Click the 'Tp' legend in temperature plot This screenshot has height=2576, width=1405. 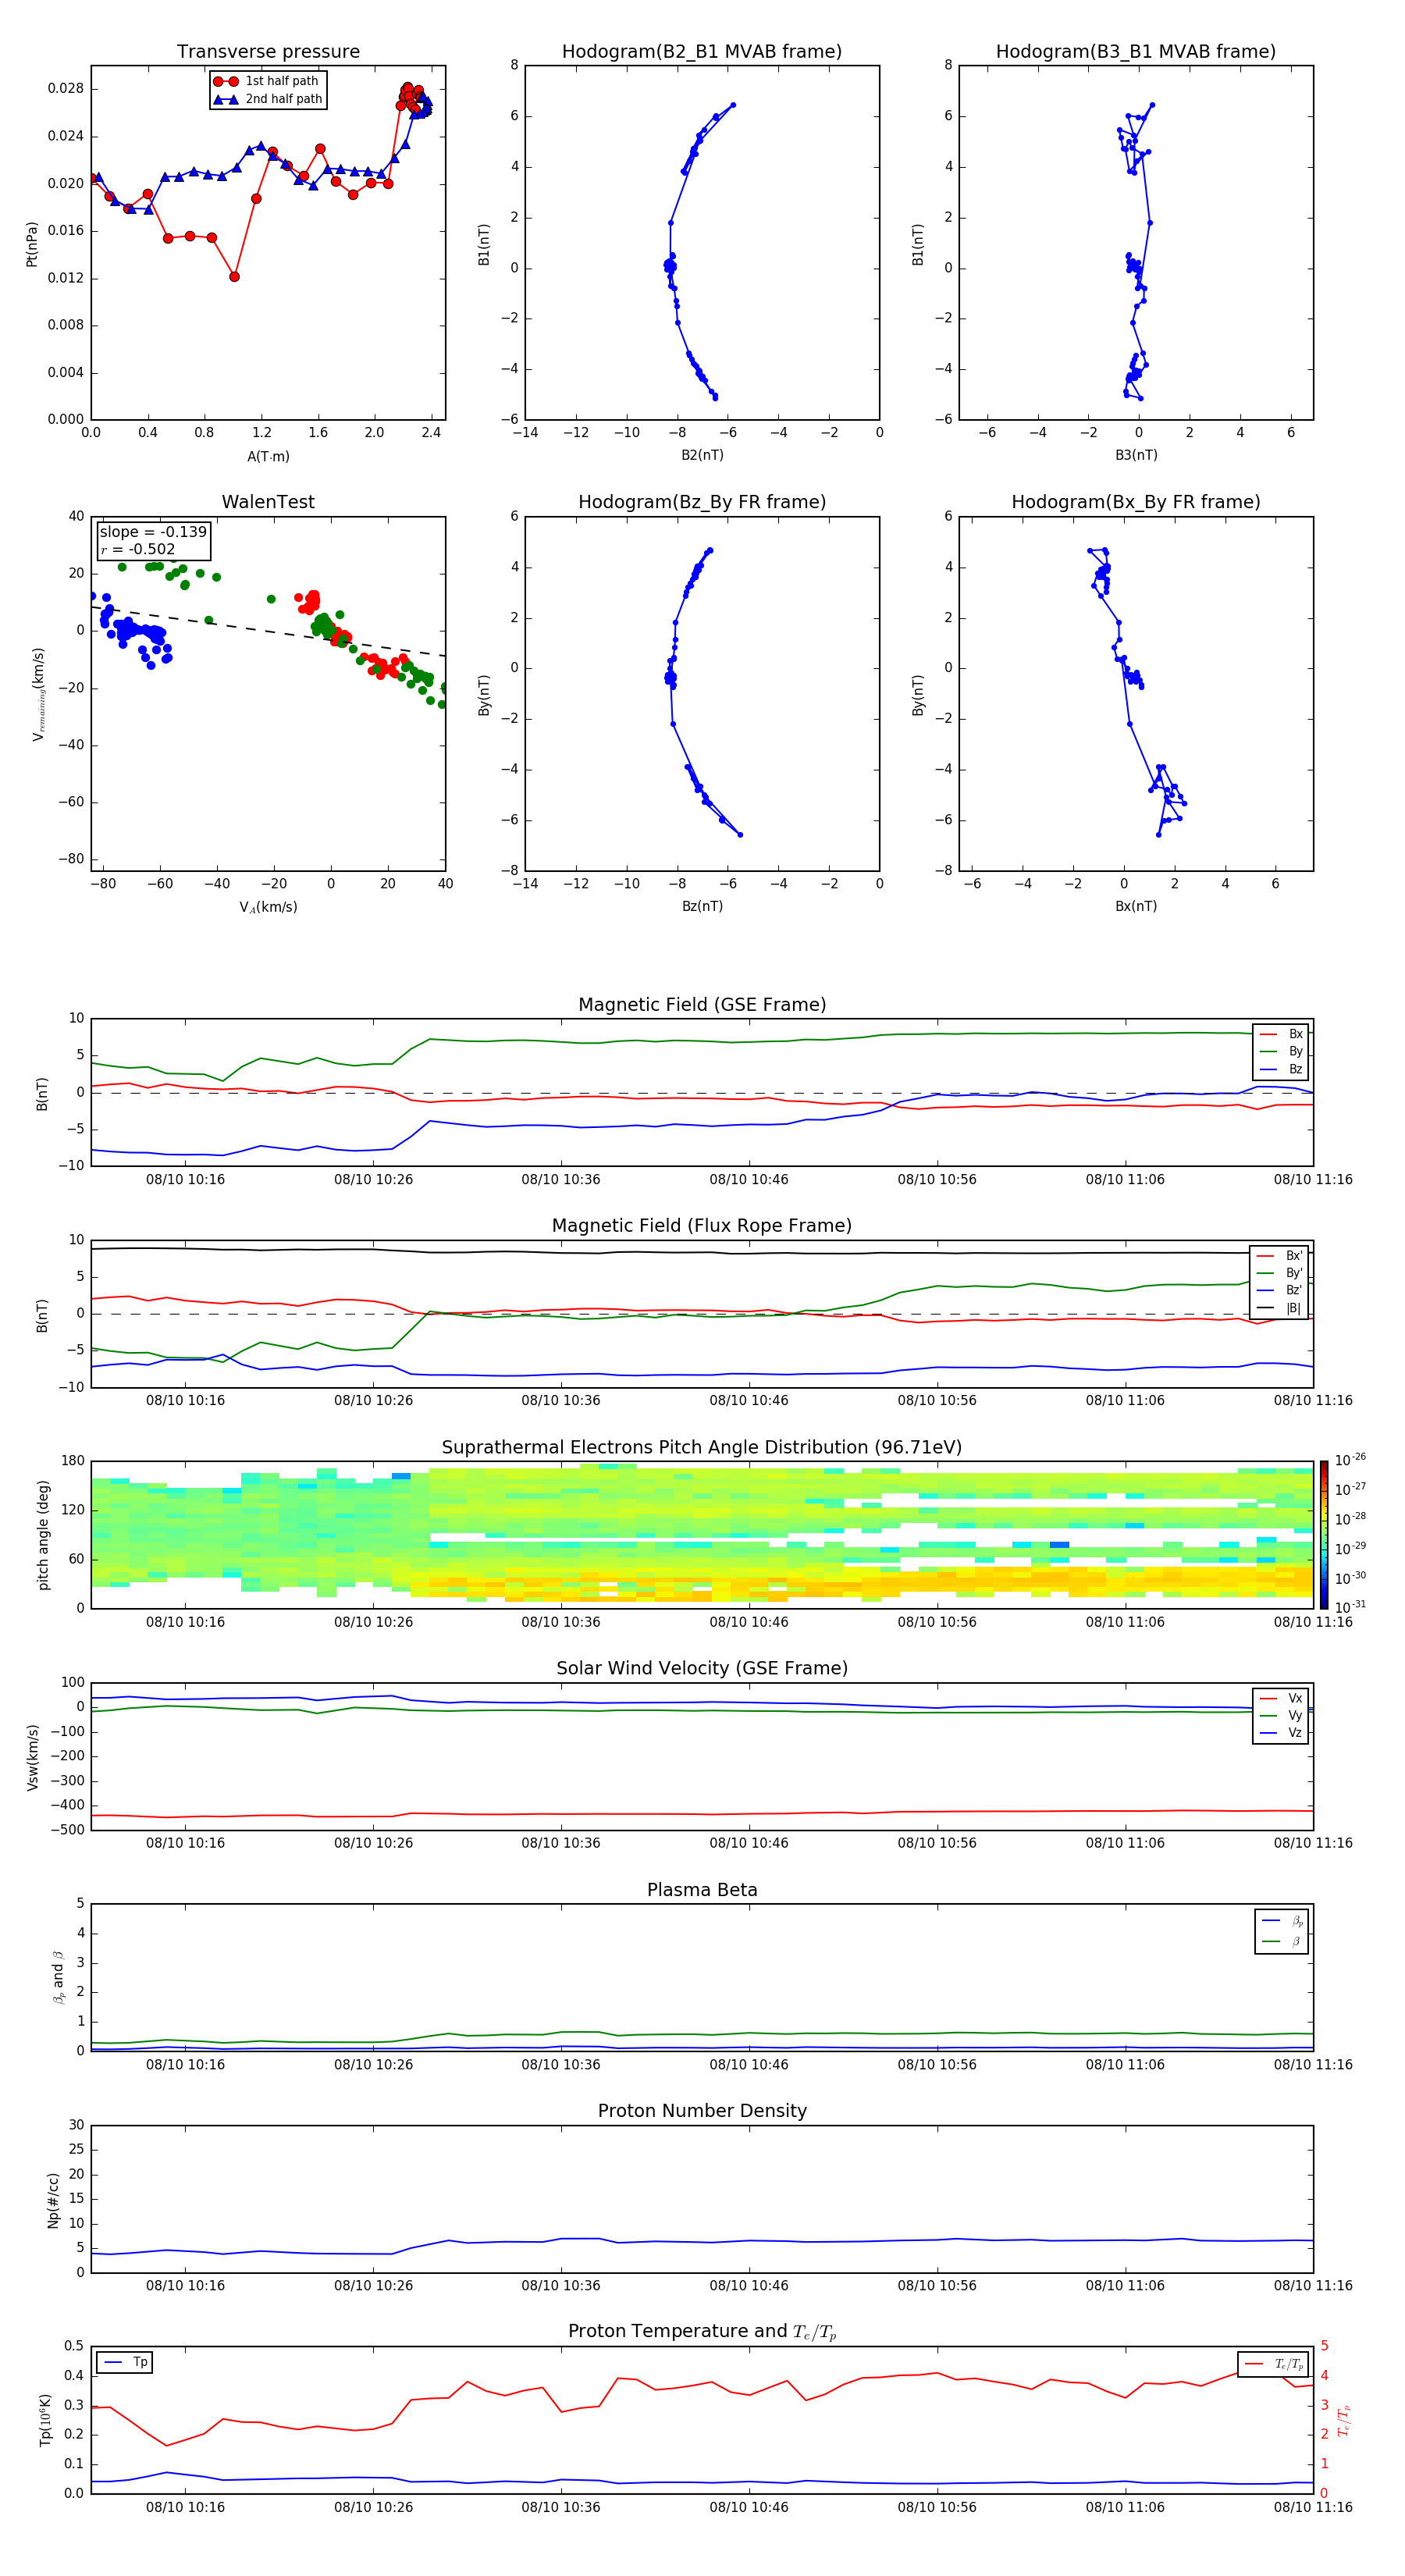click(x=124, y=2362)
